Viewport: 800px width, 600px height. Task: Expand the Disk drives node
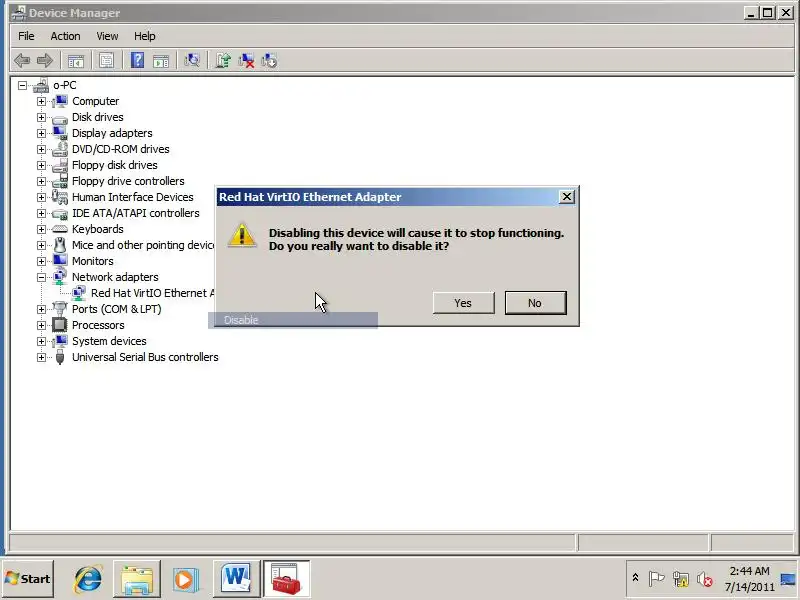(x=41, y=117)
